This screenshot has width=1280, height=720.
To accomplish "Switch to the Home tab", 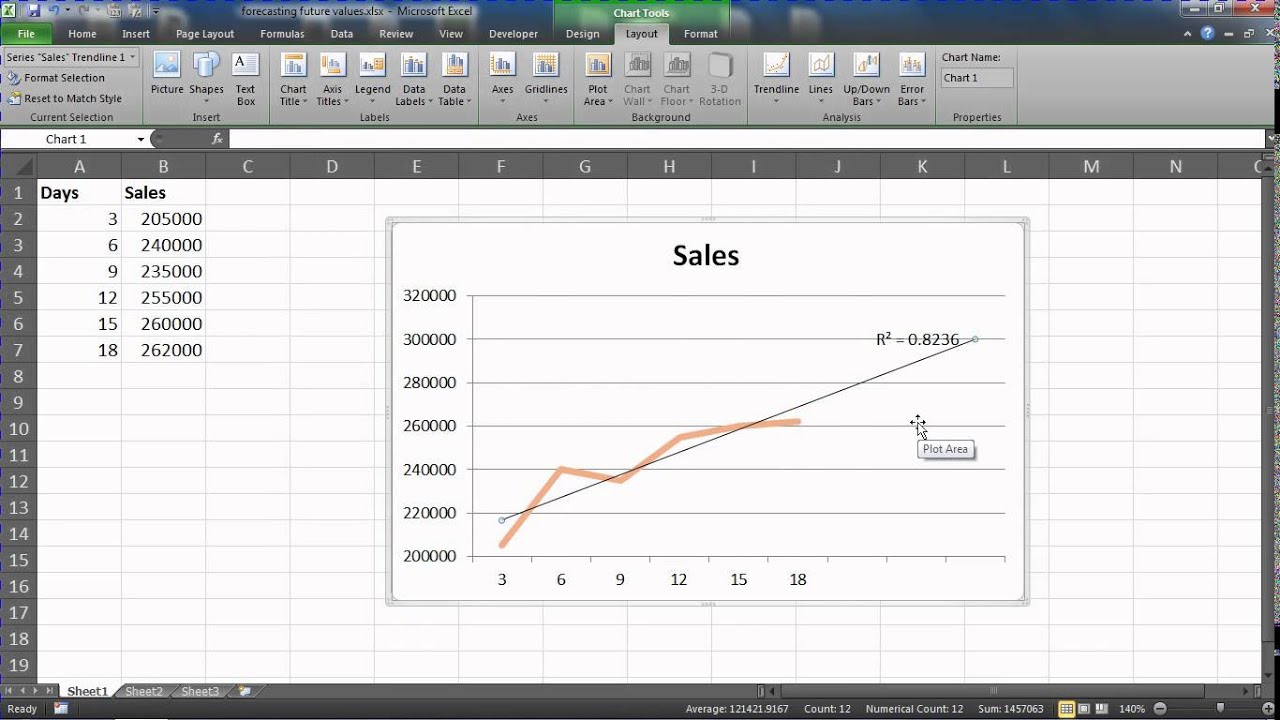I will coord(82,34).
